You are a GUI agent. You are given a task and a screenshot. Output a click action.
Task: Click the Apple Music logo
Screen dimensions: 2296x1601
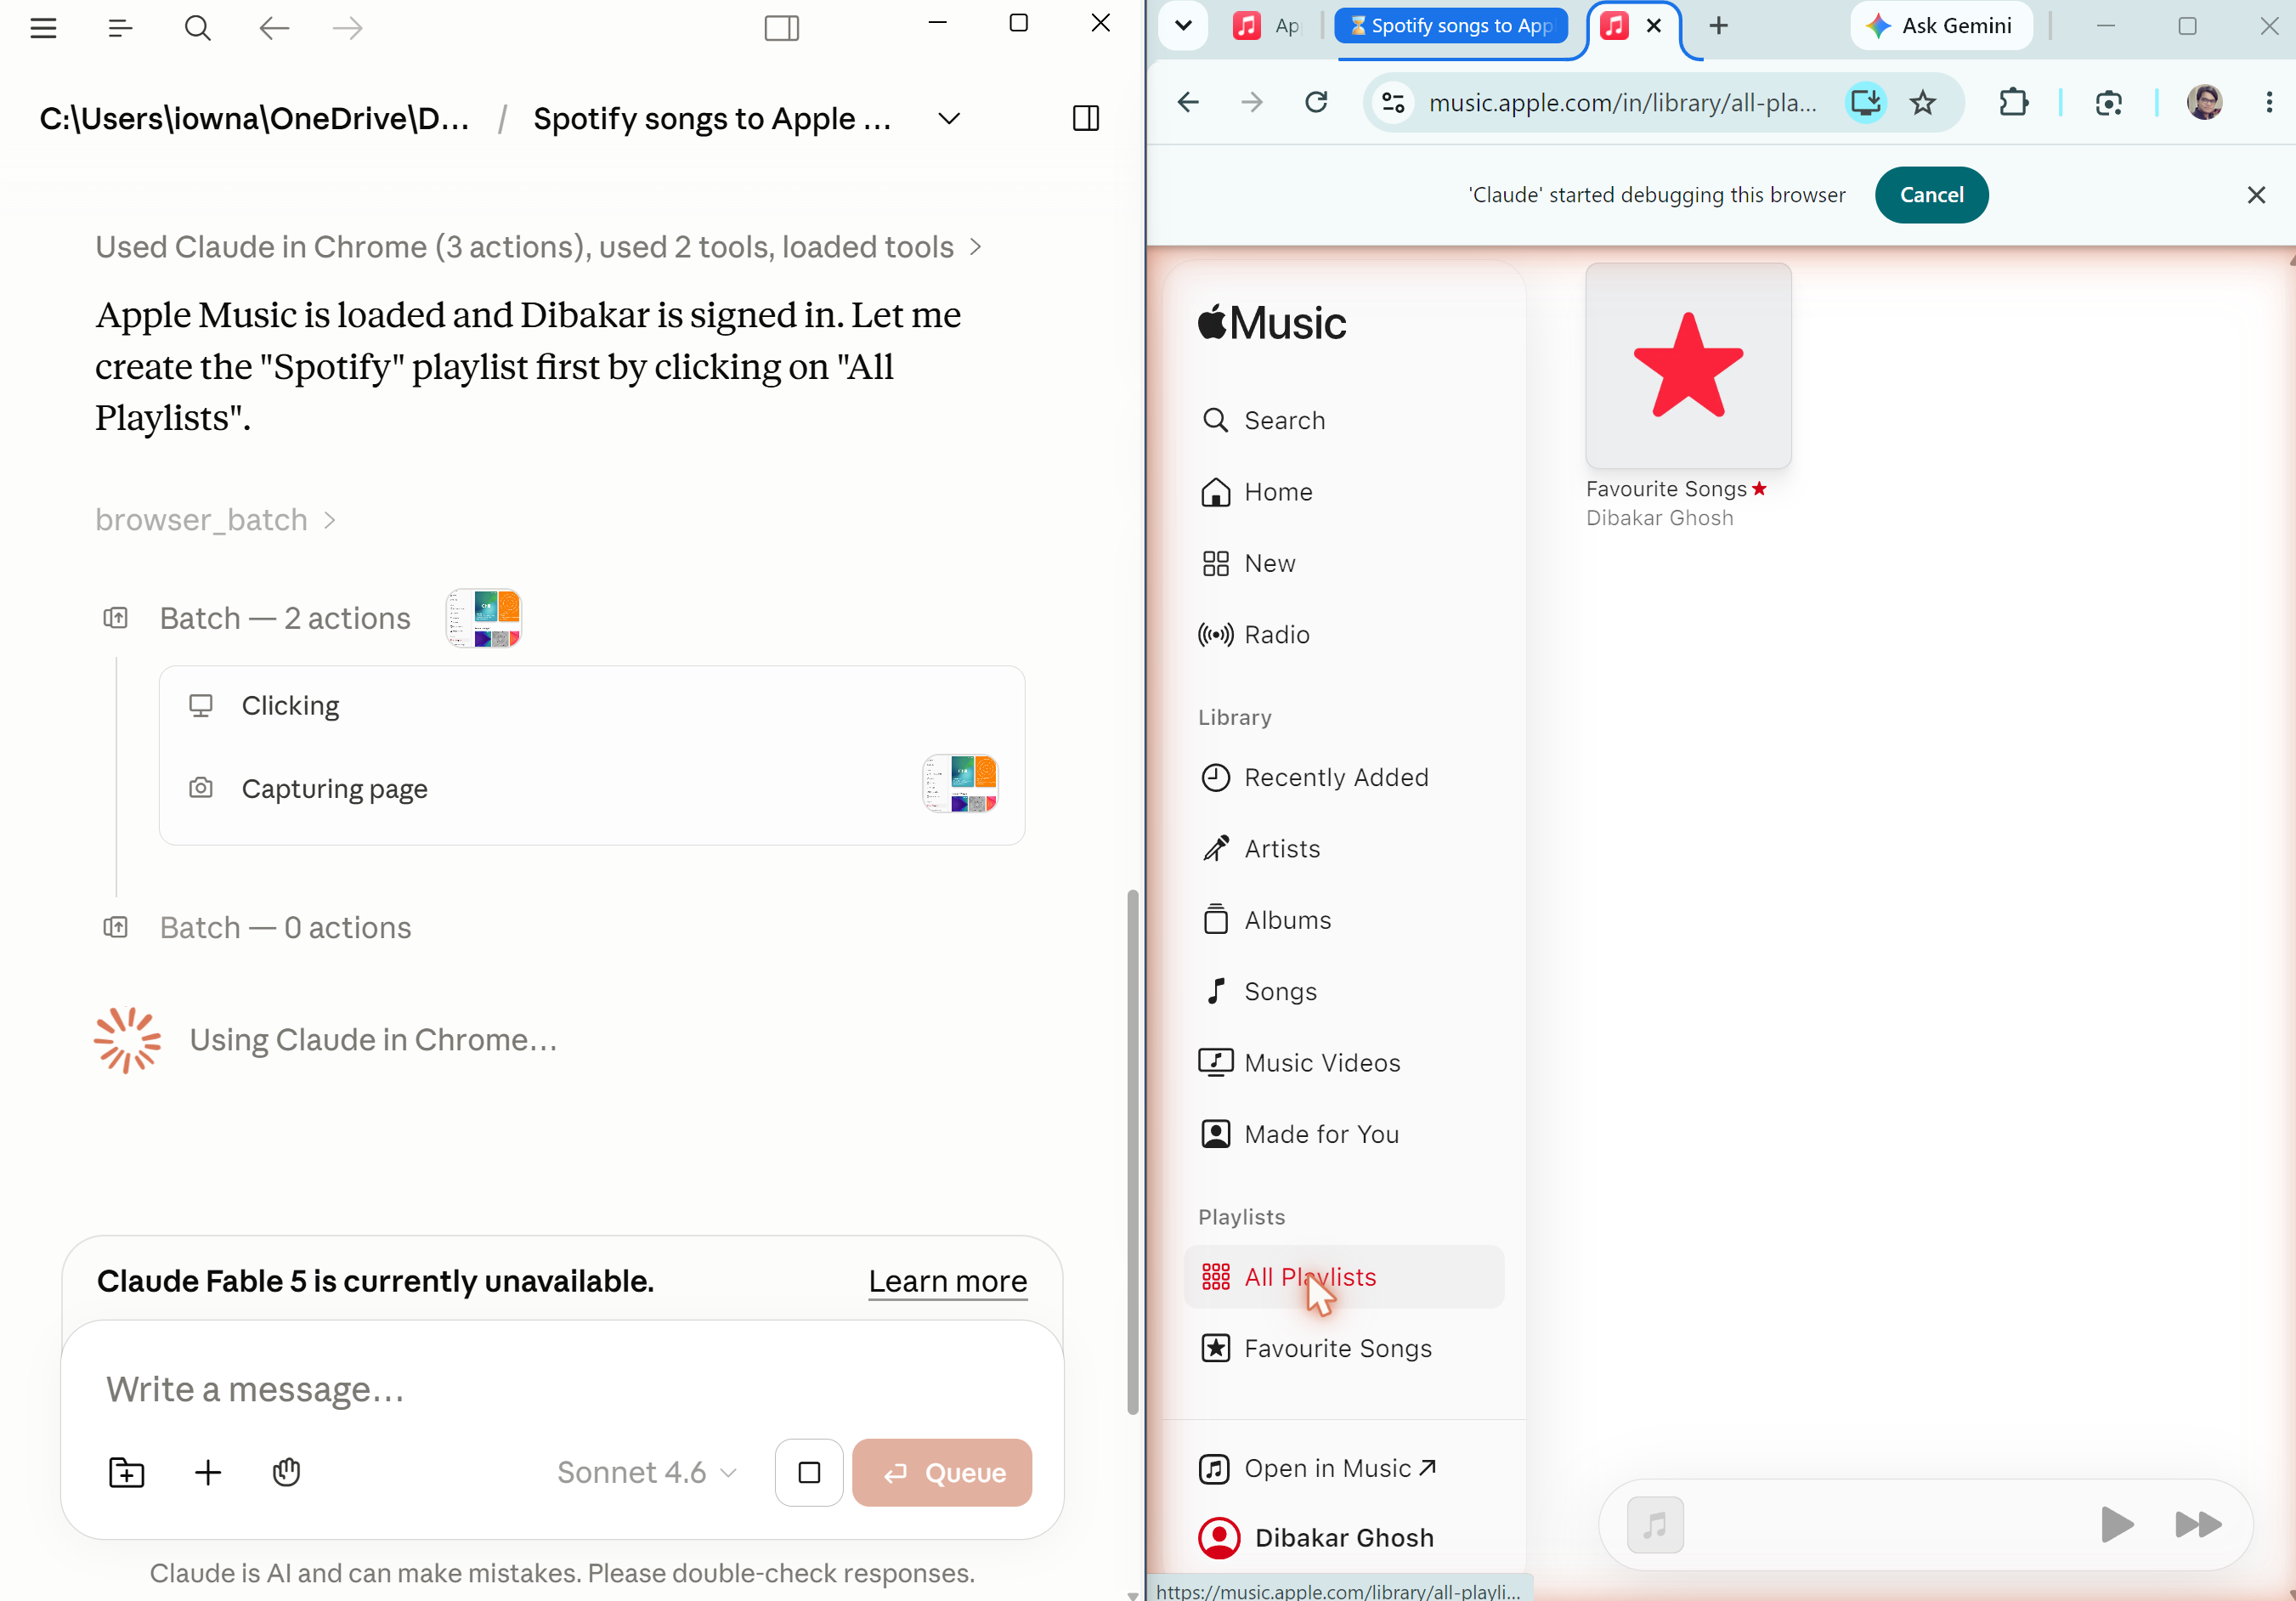coord(1272,323)
